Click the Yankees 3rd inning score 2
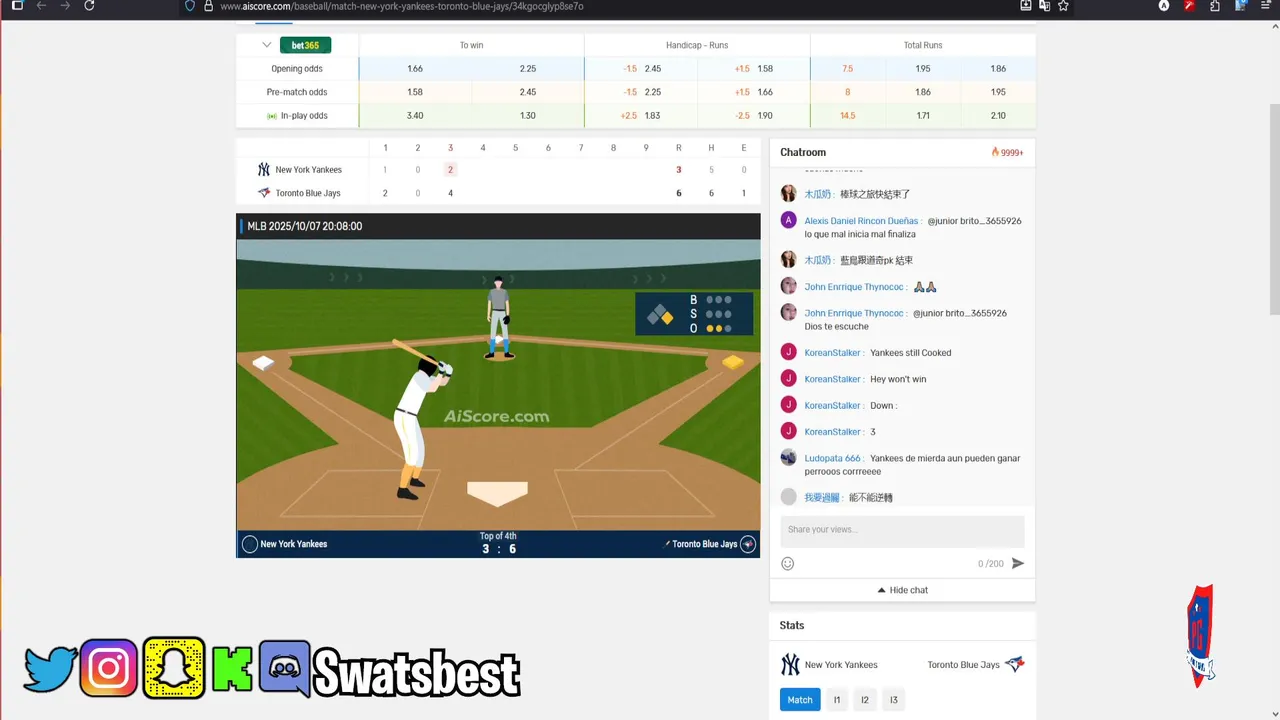This screenshot has width=1280, height=720. click(451, 170)
